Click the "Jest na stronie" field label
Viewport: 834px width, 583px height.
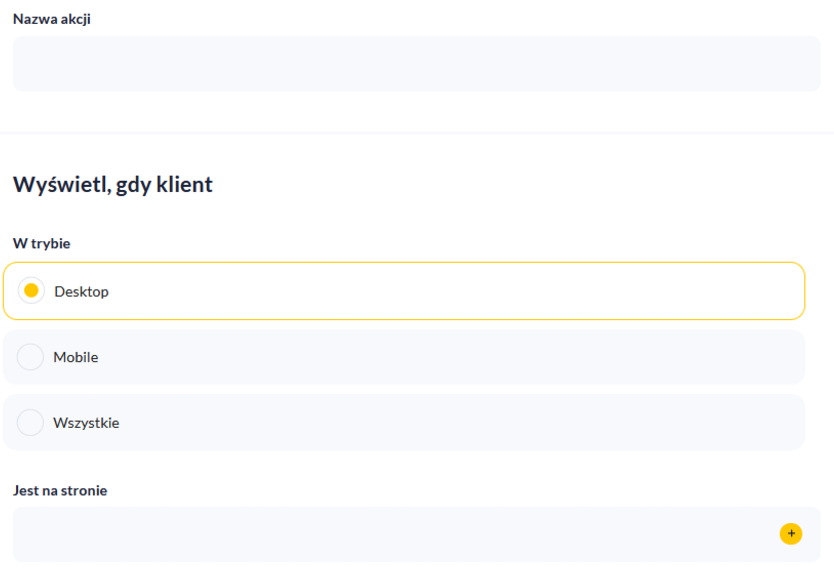coord(60,490)
